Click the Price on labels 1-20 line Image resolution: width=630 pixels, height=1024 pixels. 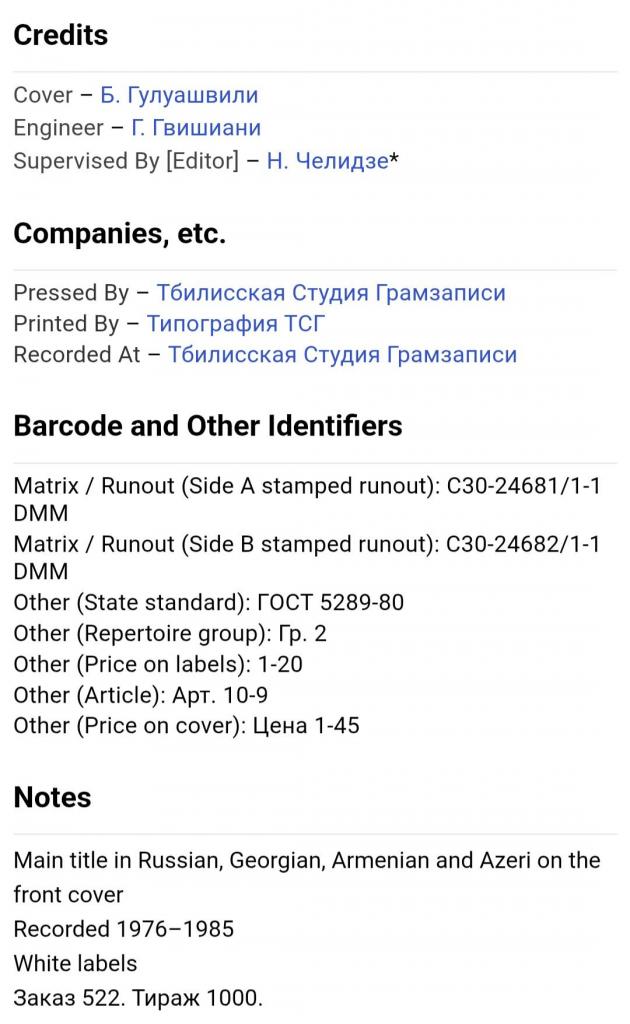(158, 664)
